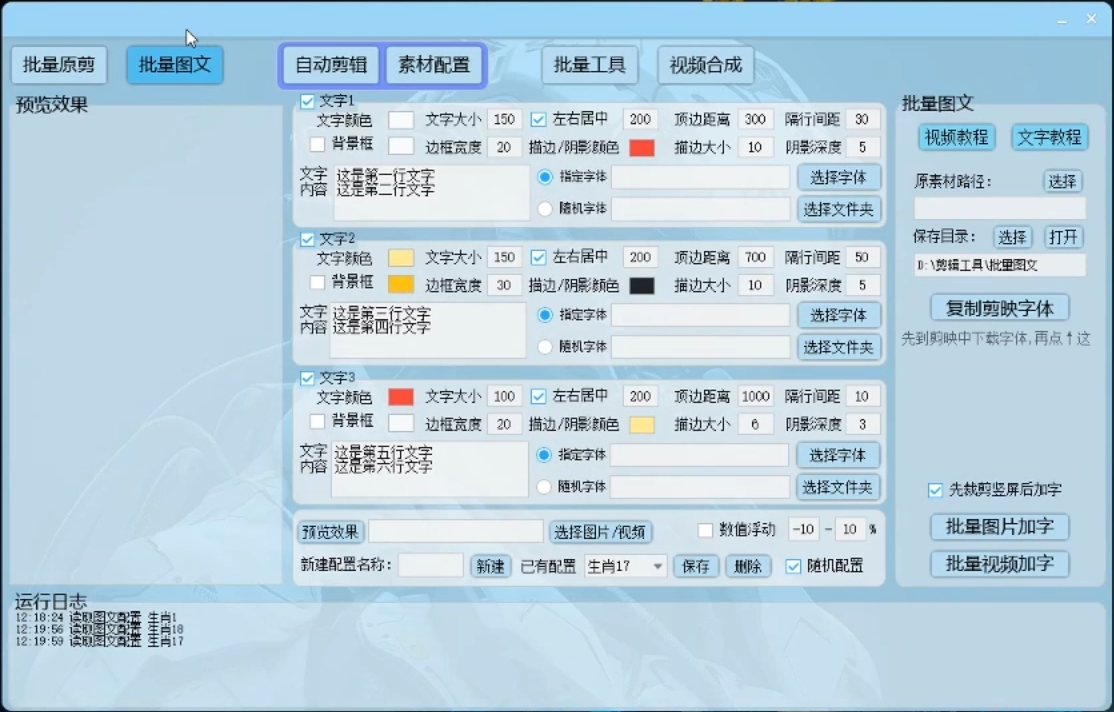Open the yellow 文字颜色 swatch for 文字2
This screenshot has width=1114, height=712.
[x=401, y=258]
